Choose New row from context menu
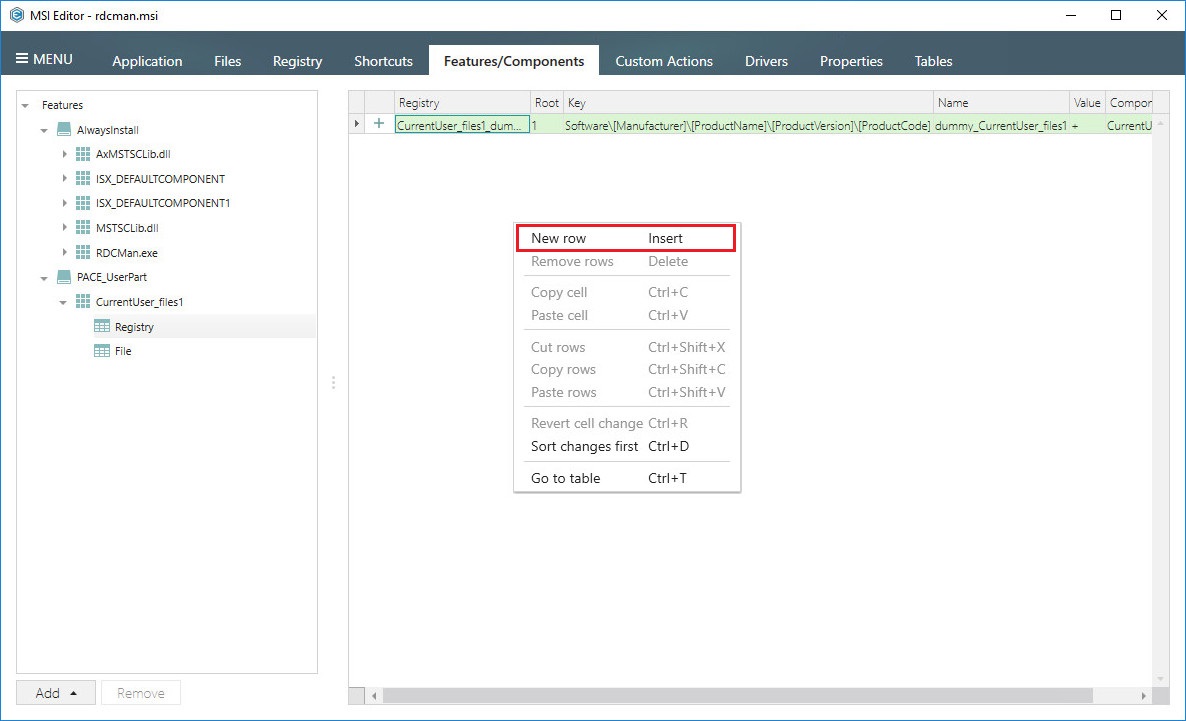Image resolution: width=1186 pixels, height=721 pixels. (x=626, y=238)
